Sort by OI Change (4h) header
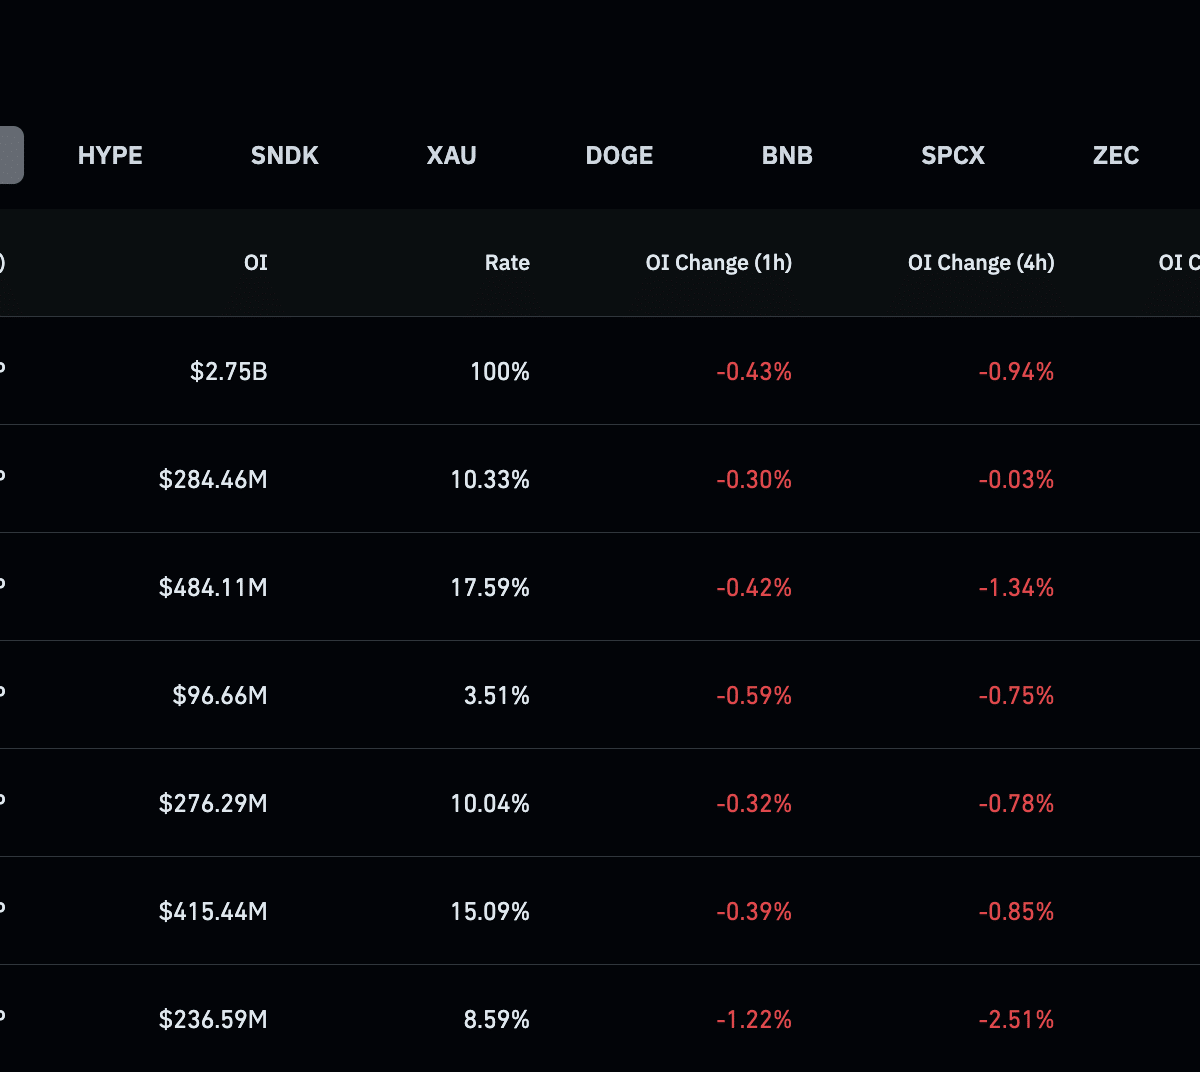1200x1072 pixels. pyautogui.click(x=981, y=263)
